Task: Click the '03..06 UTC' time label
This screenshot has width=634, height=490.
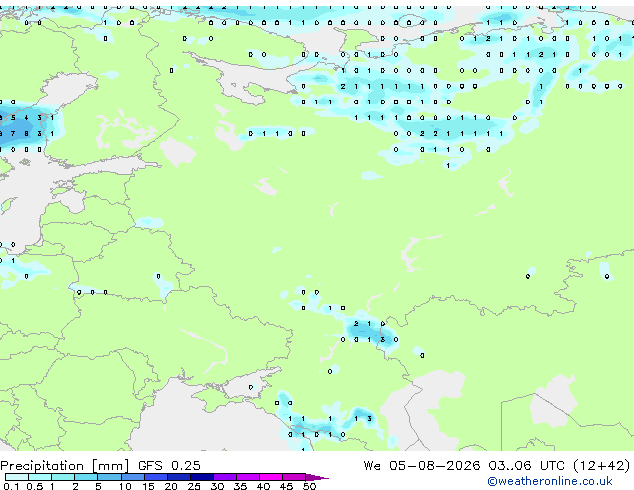Action: coord(526,466)
